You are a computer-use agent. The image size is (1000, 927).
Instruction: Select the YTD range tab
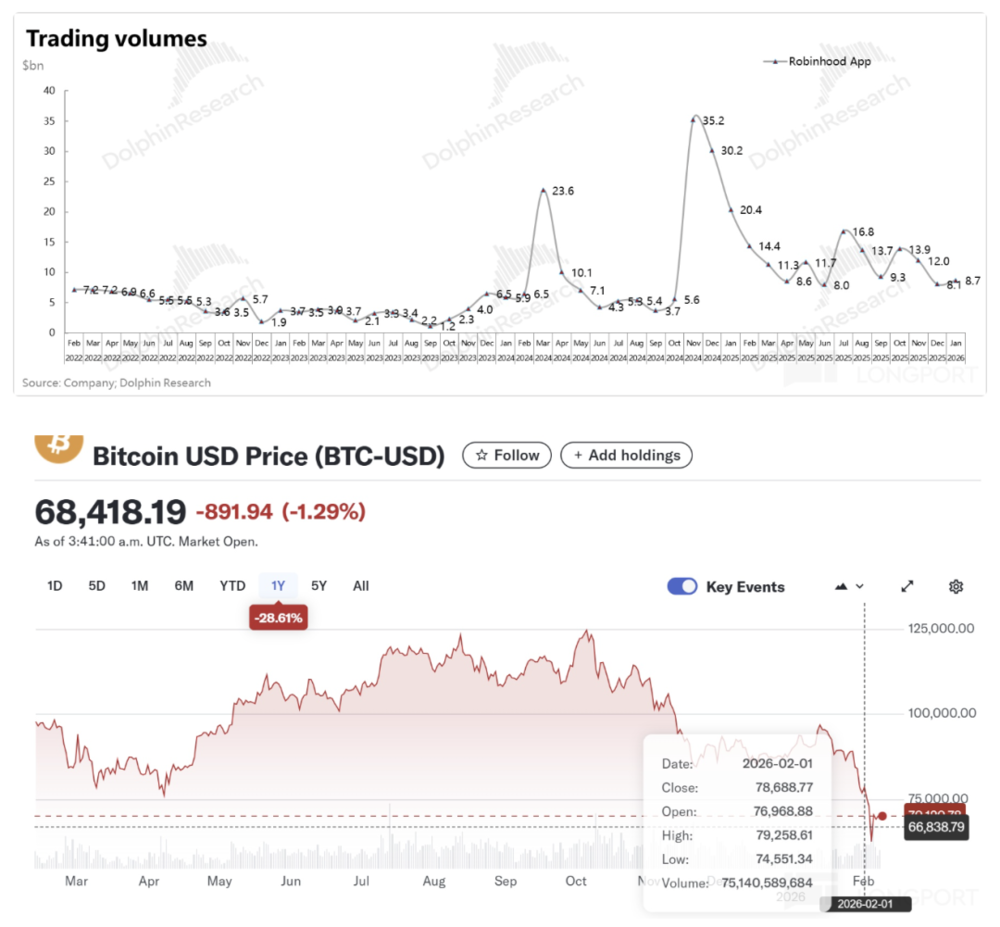232,586
